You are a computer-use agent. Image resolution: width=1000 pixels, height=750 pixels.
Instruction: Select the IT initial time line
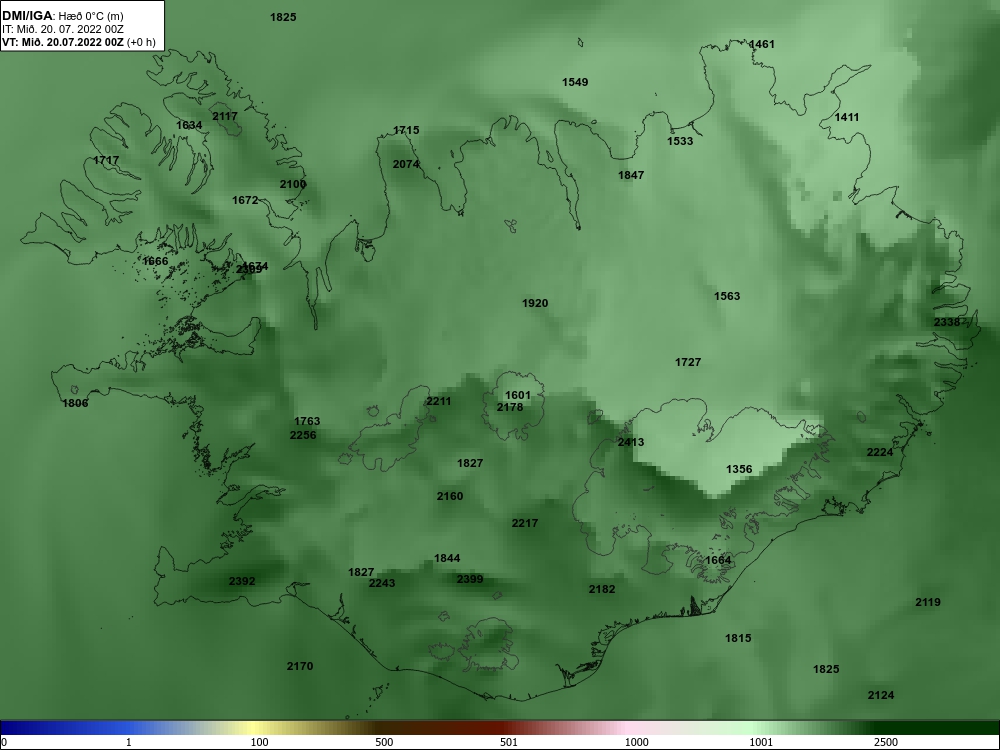(x=62, y=29)
